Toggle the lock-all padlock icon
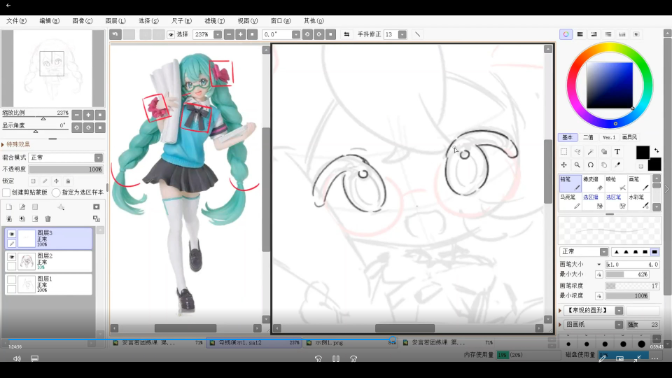Image resolution: width=672 pixels, height=379 pixels. [68, 181]
